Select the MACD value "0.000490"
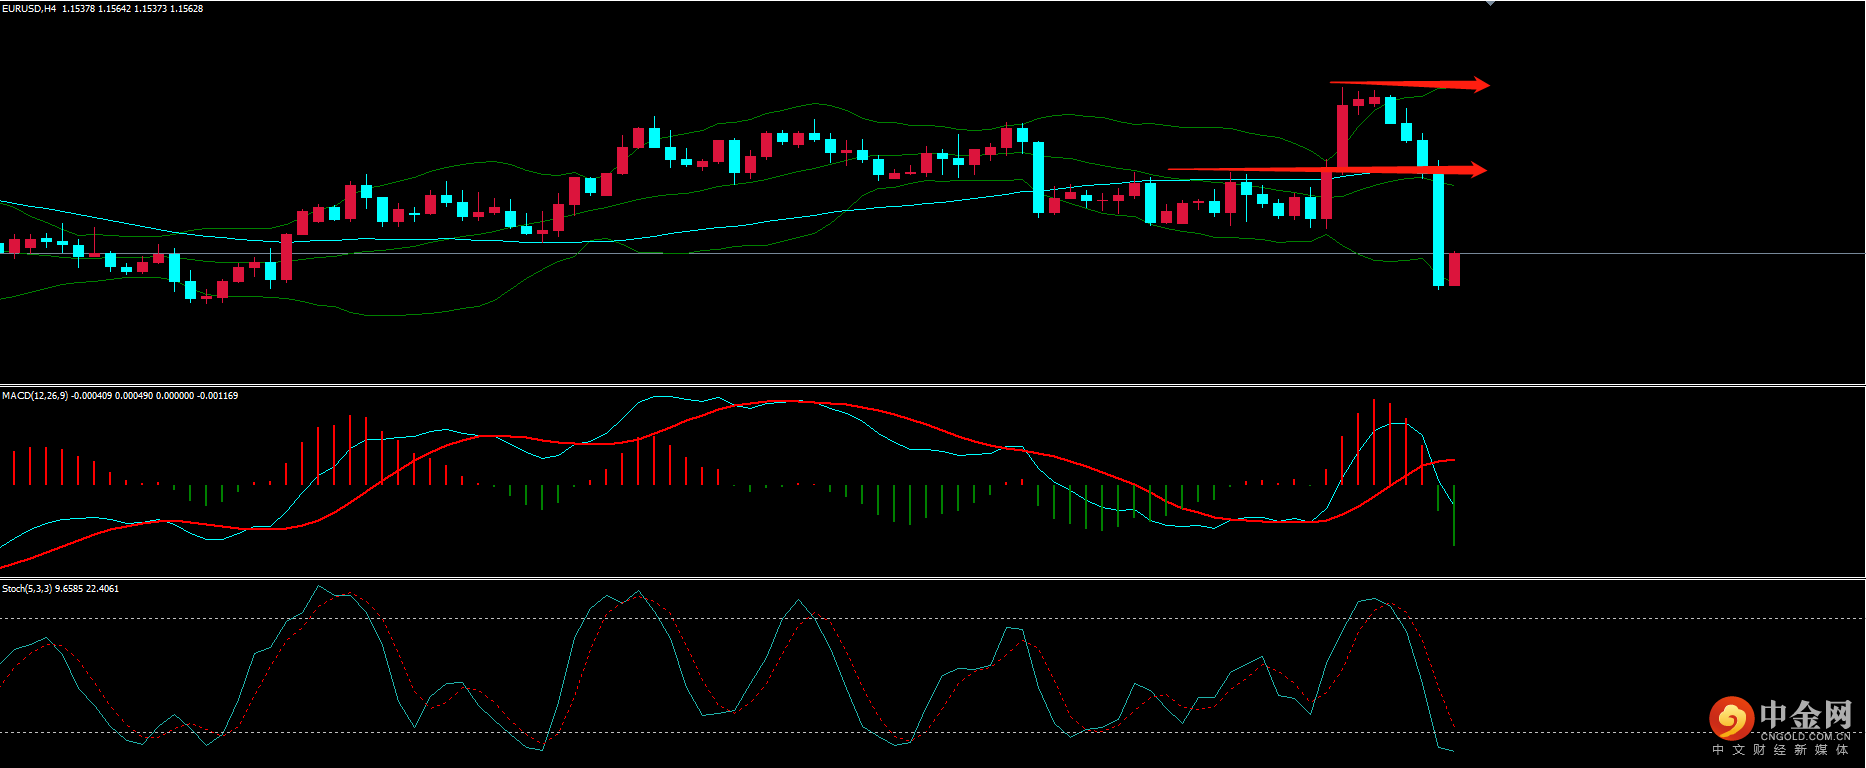 (133, 396)
